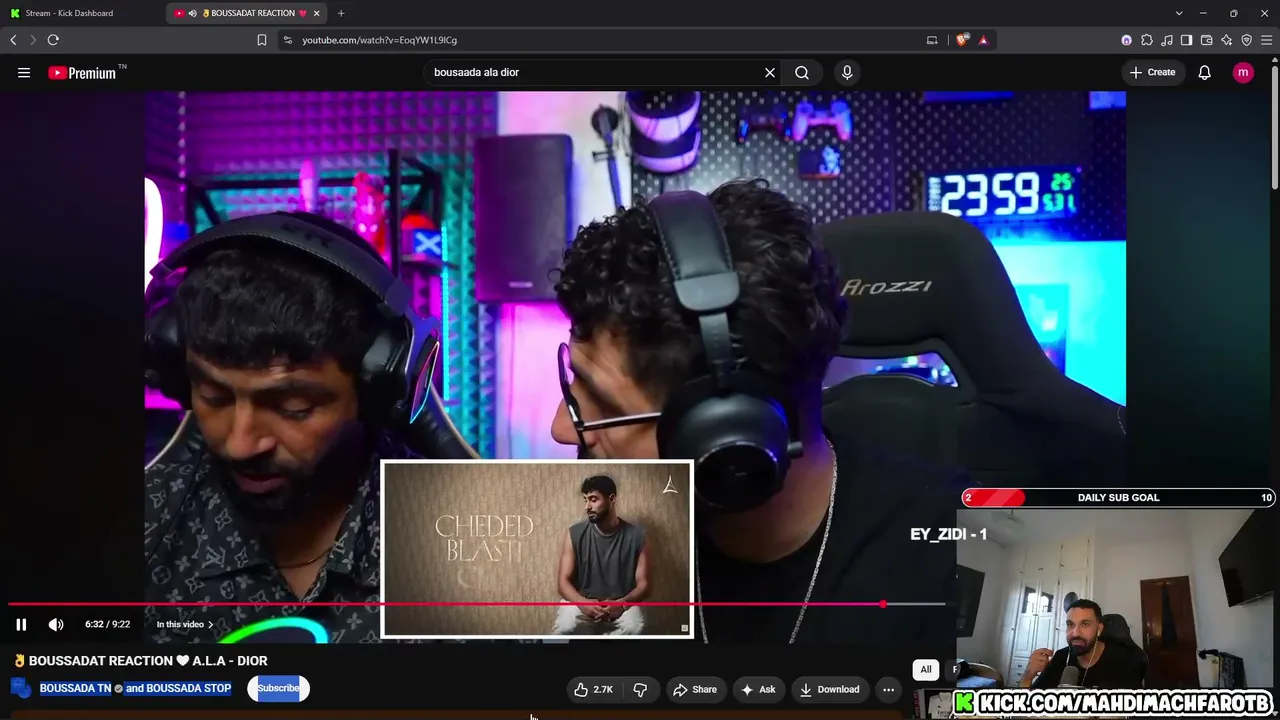This screenshot has width=1280, height=720.
Task: Open the Brave Shields lion icon
Action: 963,40
